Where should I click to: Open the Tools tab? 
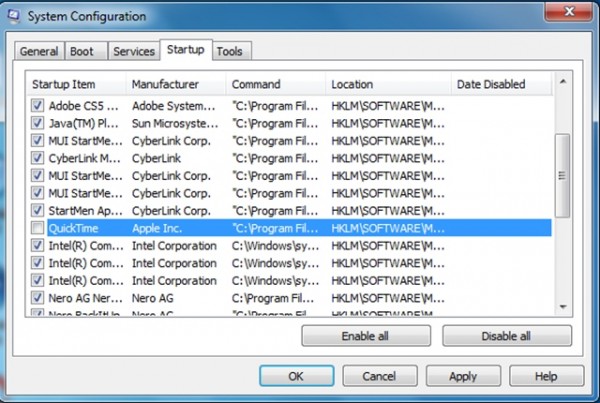(229, 51)
